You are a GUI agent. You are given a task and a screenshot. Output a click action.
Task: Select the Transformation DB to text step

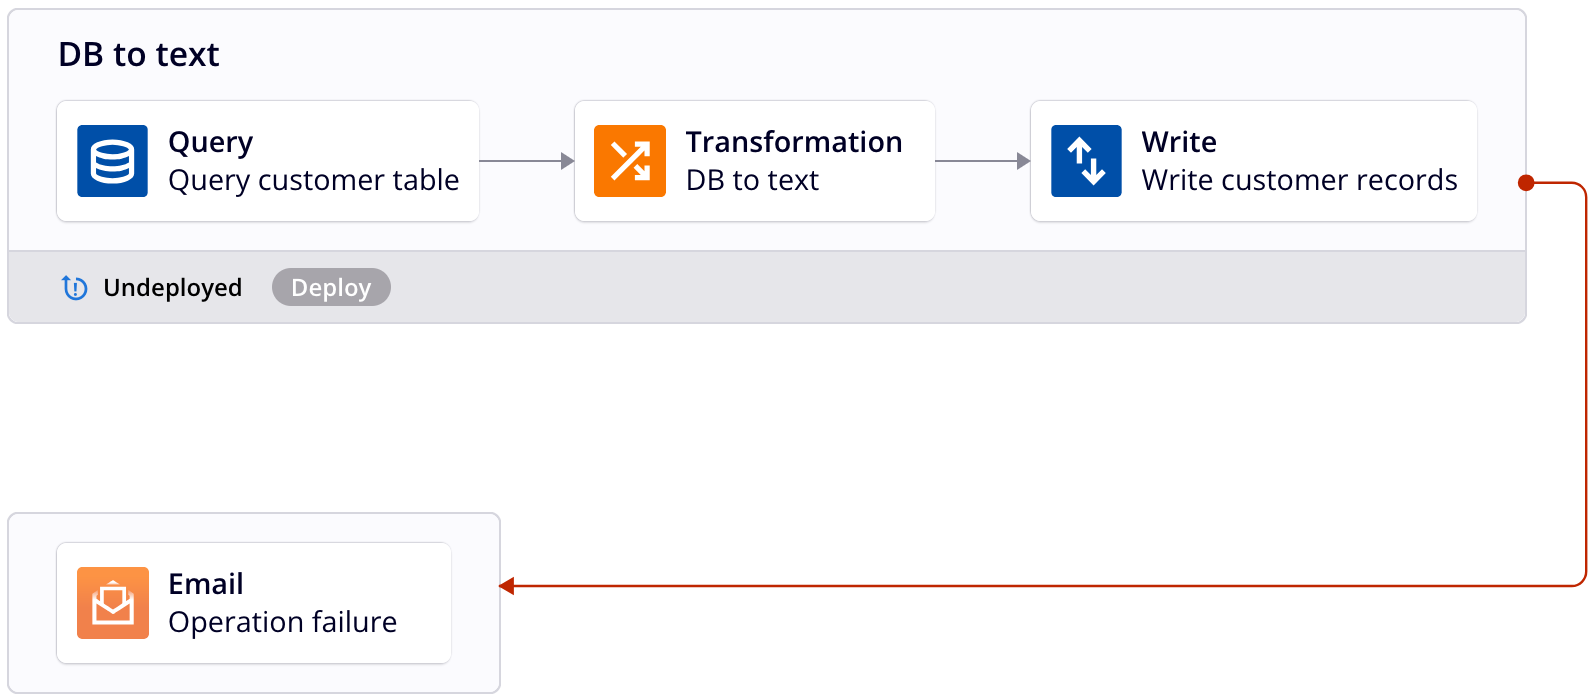coord(754,161)
